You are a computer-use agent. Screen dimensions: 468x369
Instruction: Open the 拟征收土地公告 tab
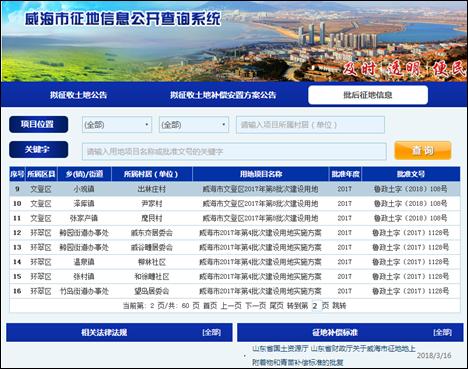pos(79,95)
